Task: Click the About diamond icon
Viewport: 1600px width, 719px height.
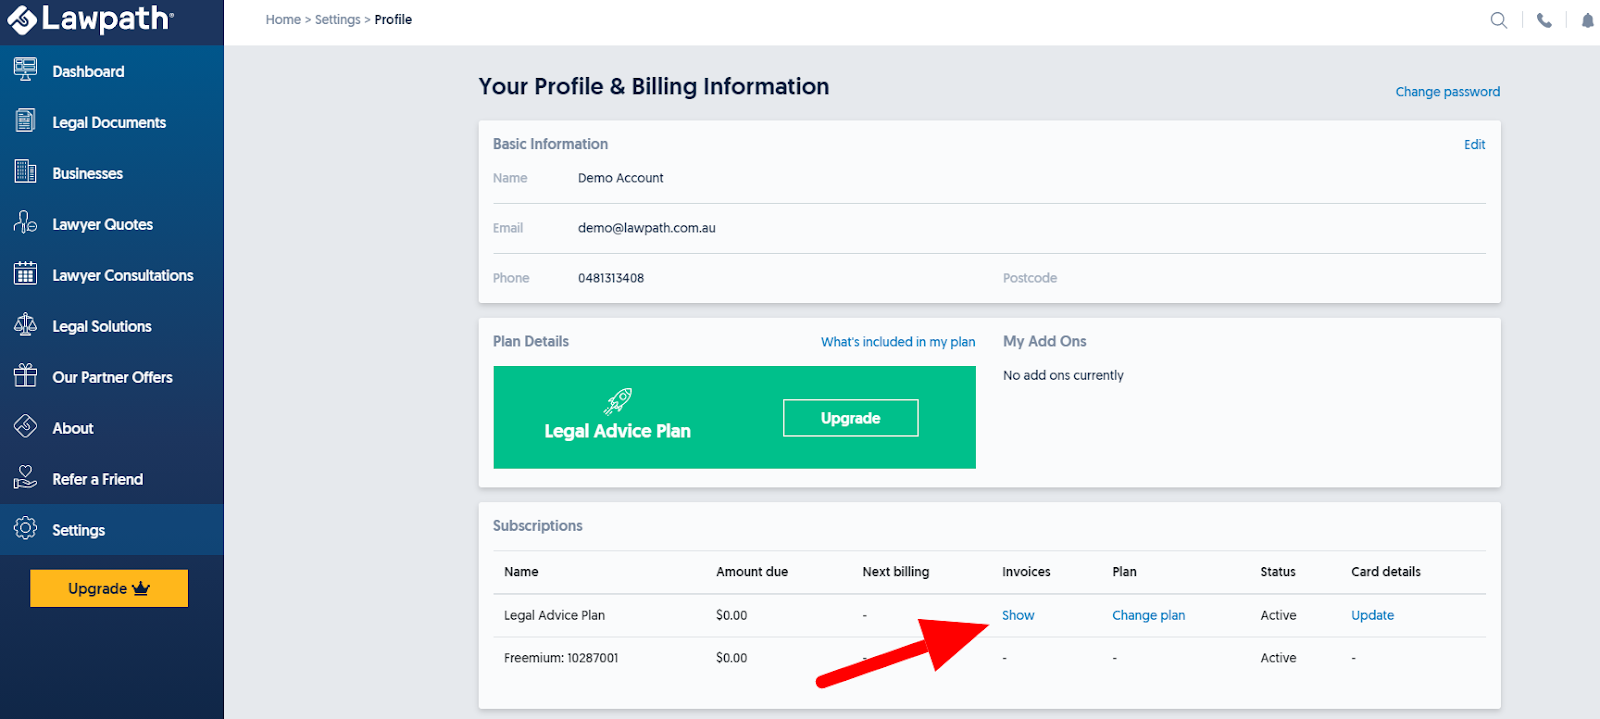Action: click(x=26, y=427)
